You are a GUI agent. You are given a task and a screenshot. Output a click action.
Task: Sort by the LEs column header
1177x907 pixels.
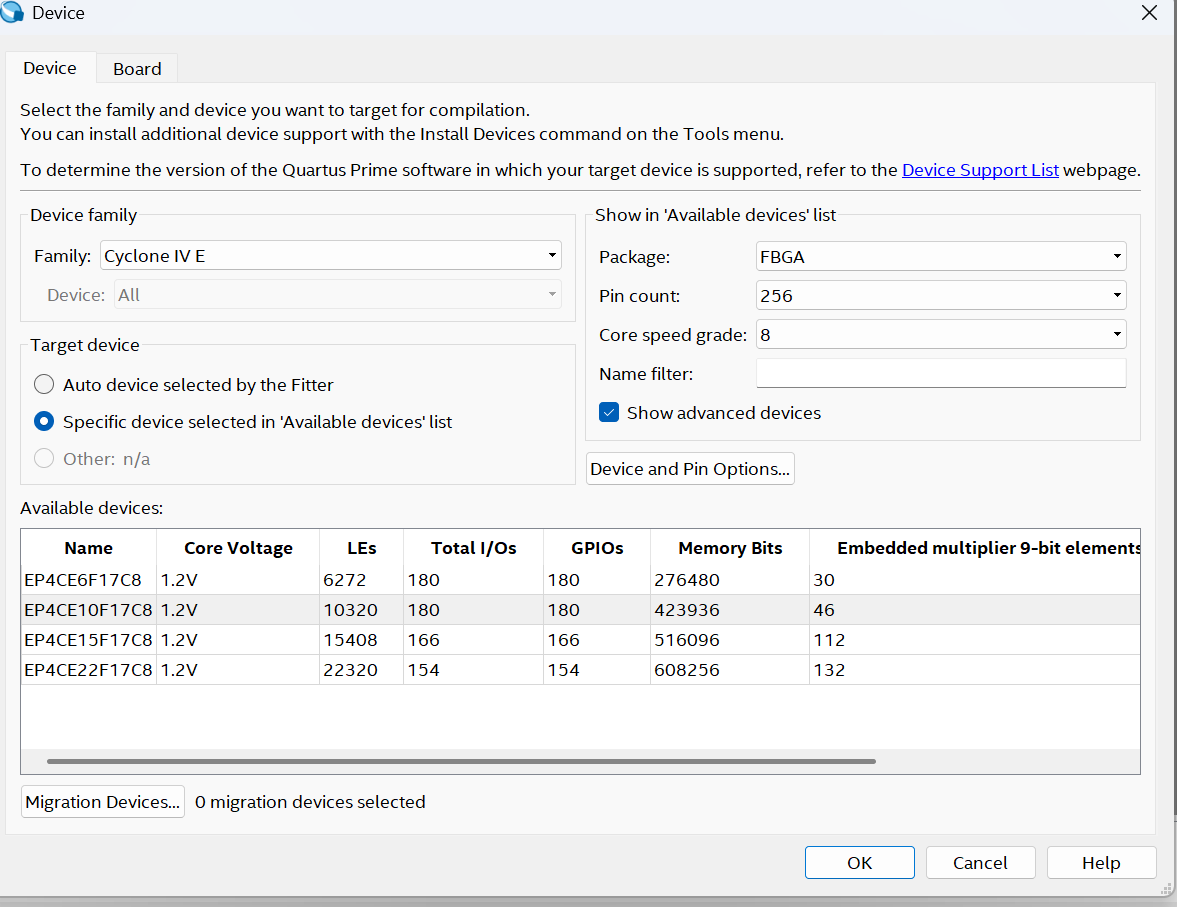(361, 548)
